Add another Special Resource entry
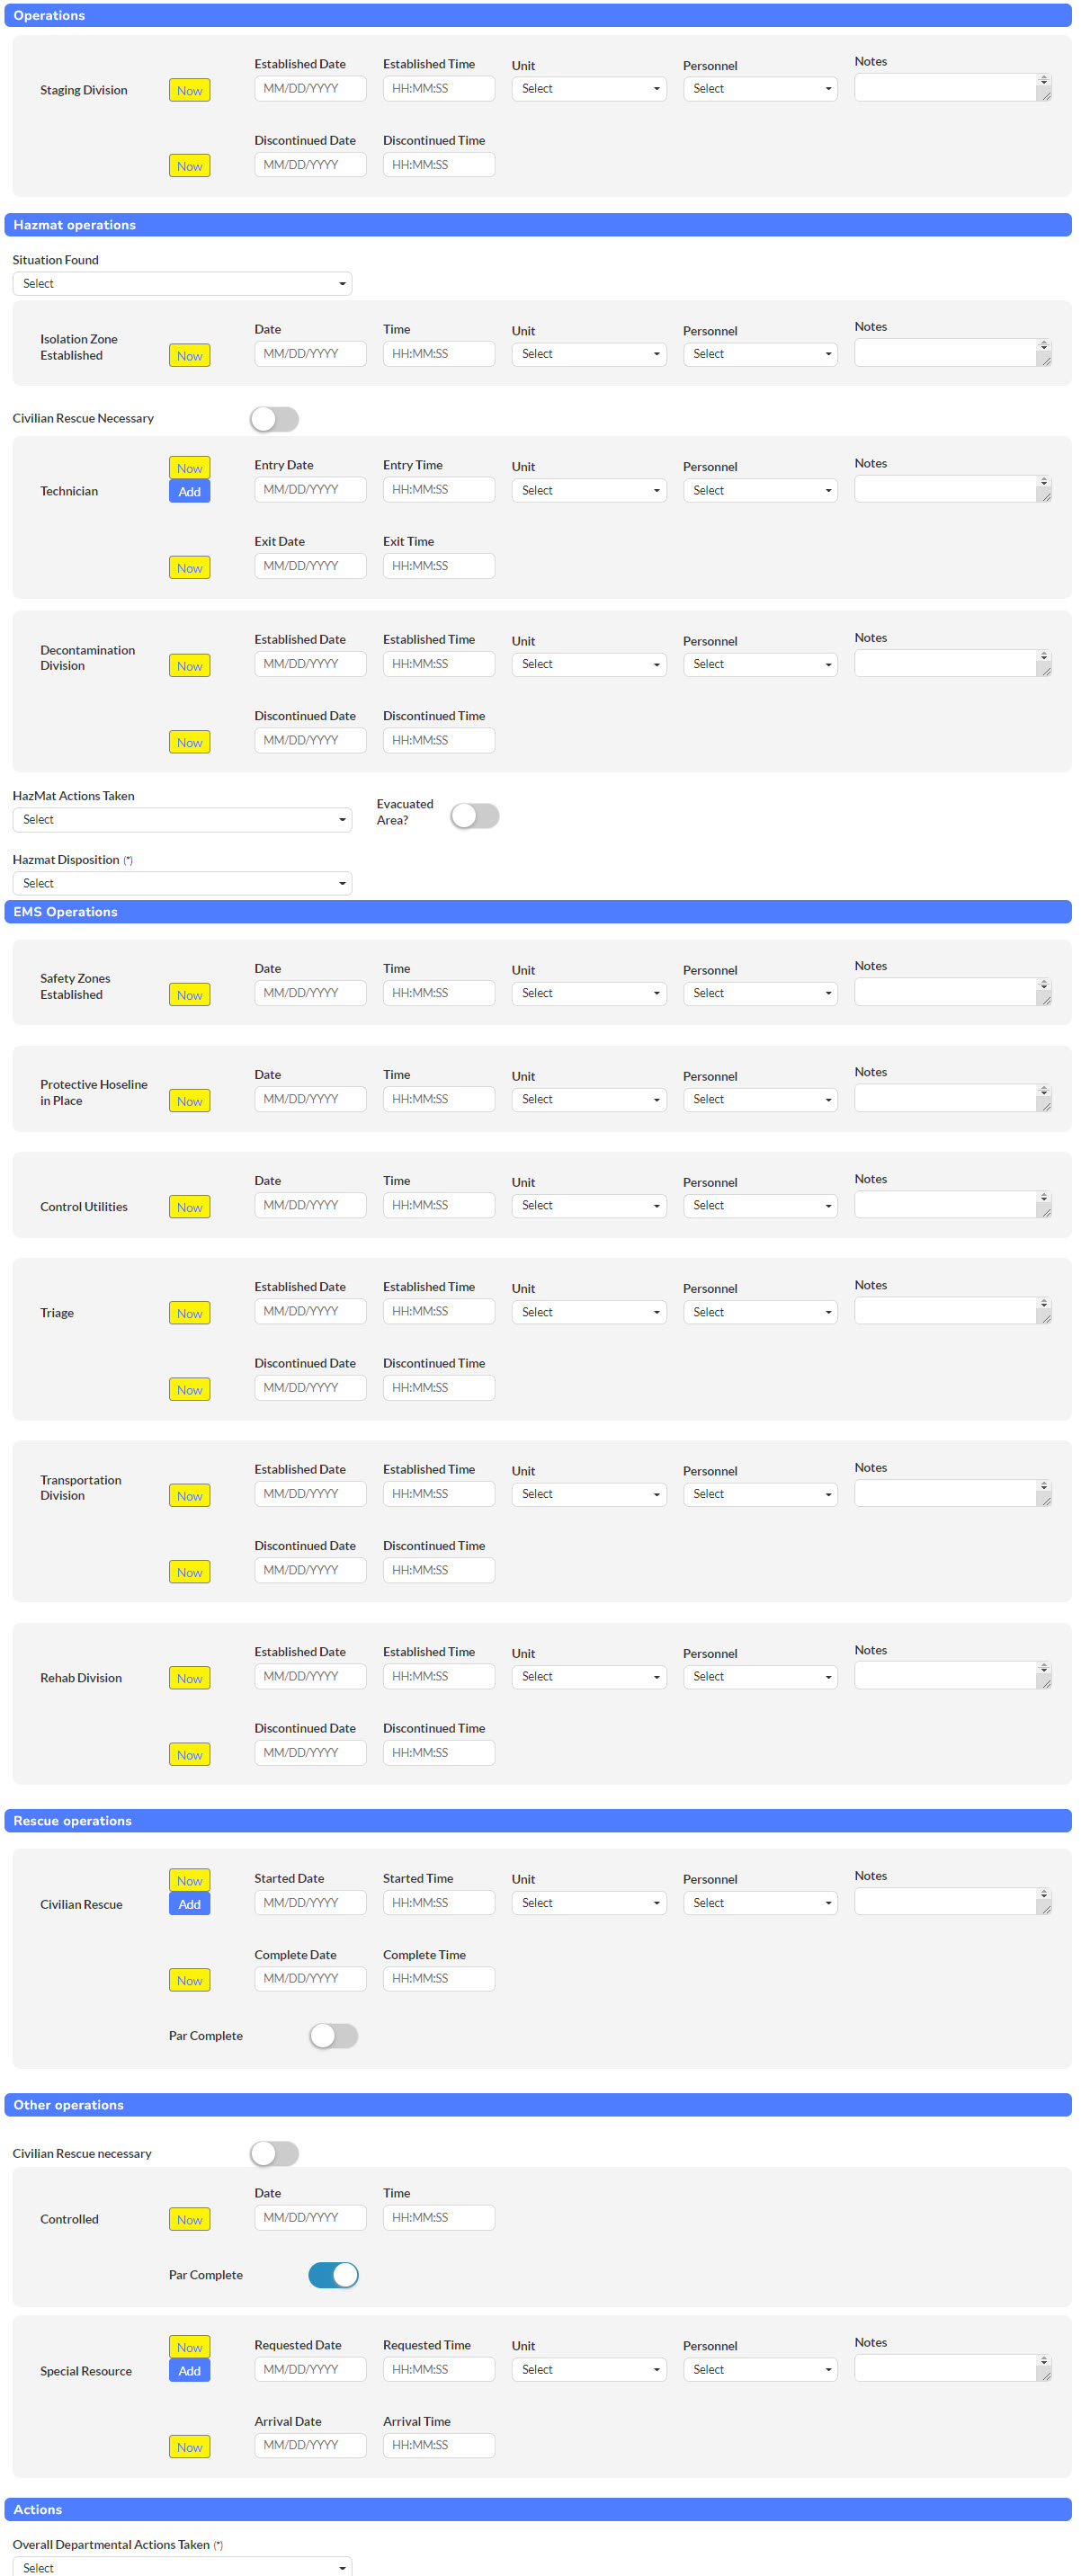 (189, 2371)
